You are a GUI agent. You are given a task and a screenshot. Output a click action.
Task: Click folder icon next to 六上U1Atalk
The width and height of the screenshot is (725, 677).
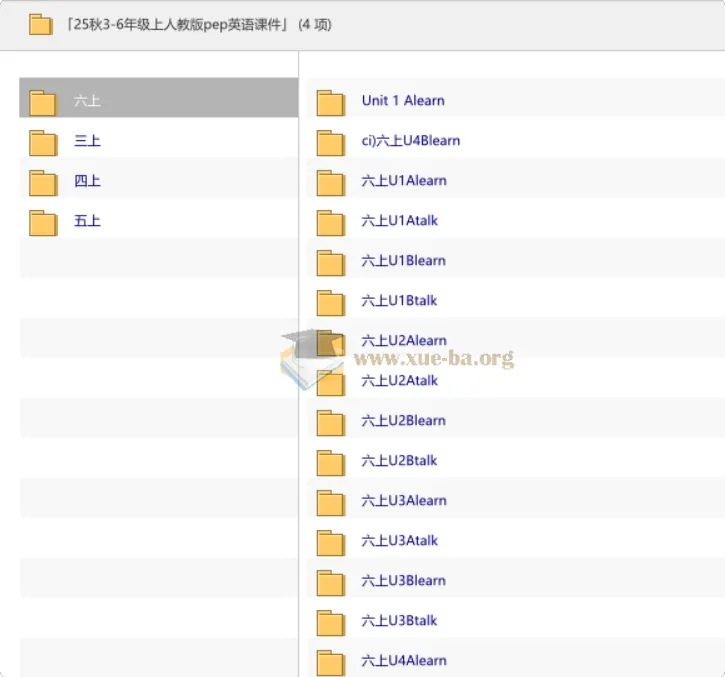[x=331, y=223]
